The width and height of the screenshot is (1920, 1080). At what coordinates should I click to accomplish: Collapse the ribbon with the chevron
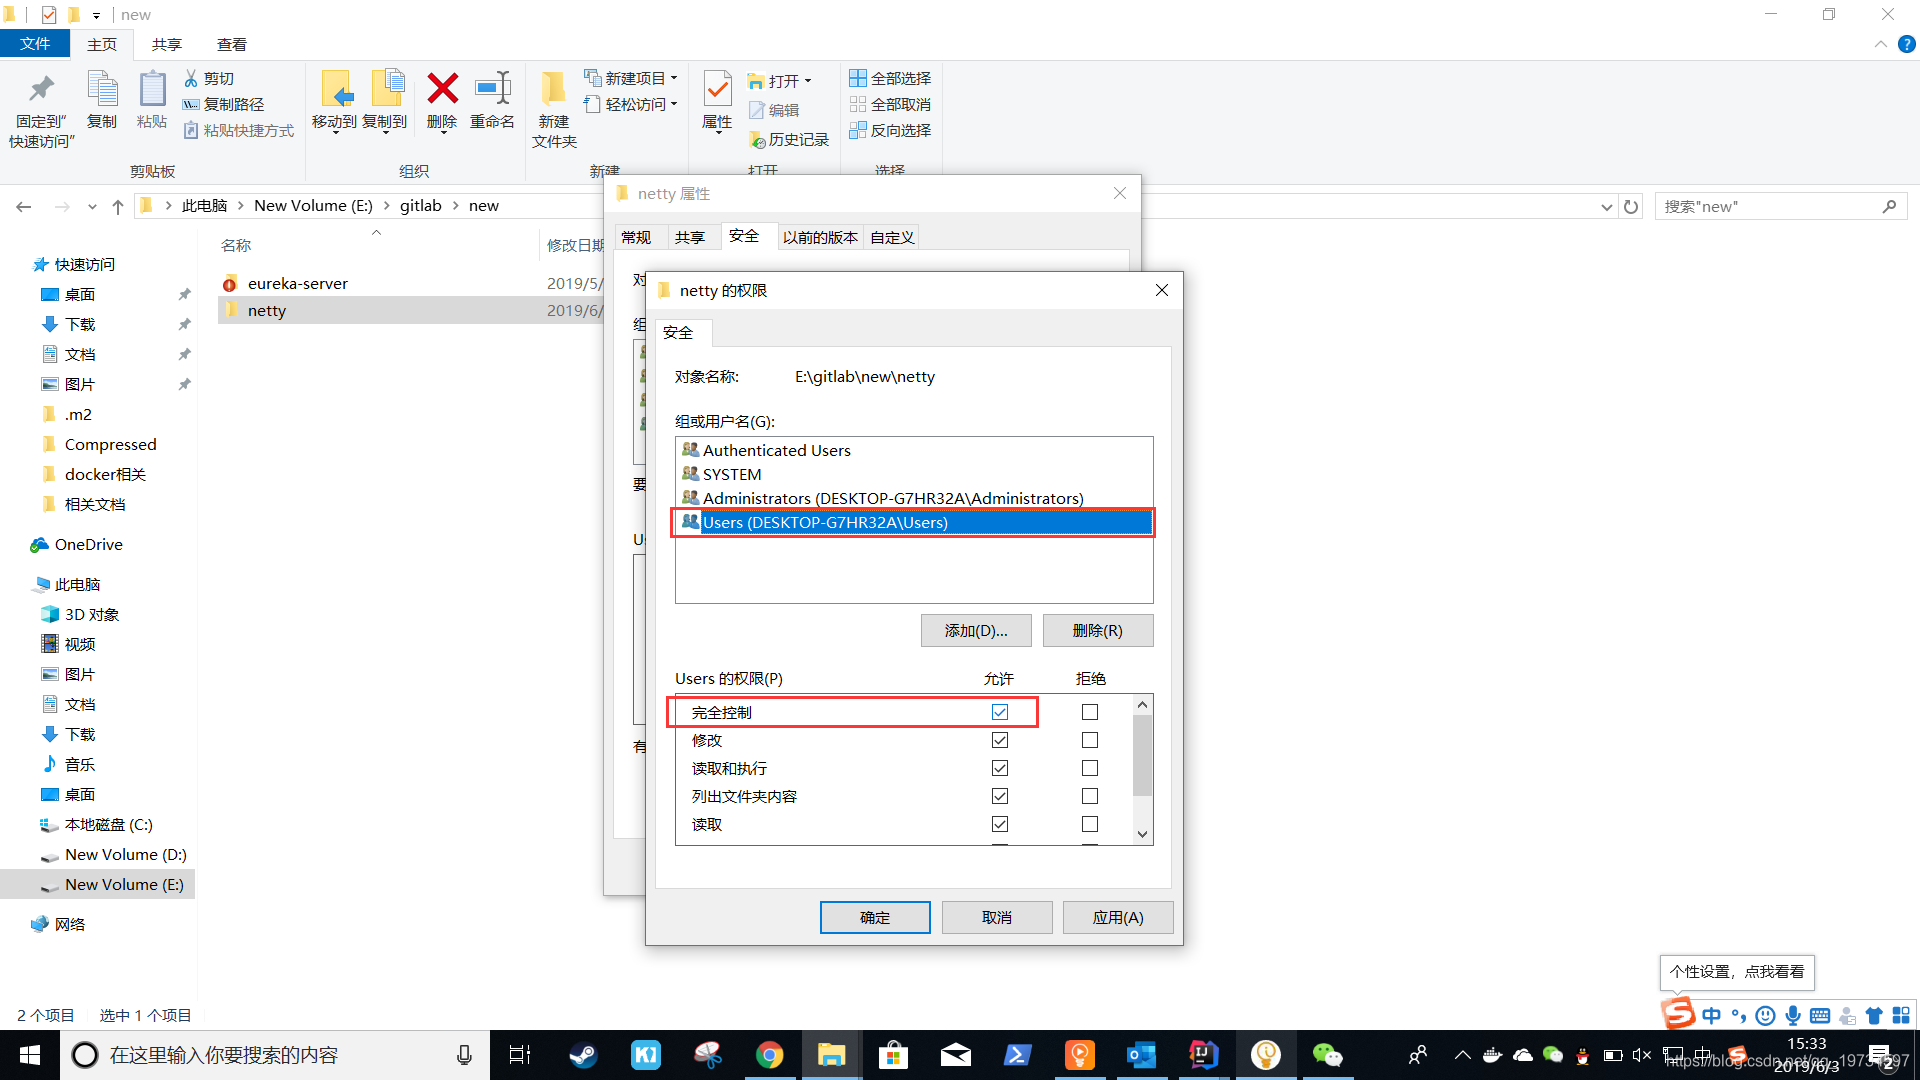point(1881,45)
